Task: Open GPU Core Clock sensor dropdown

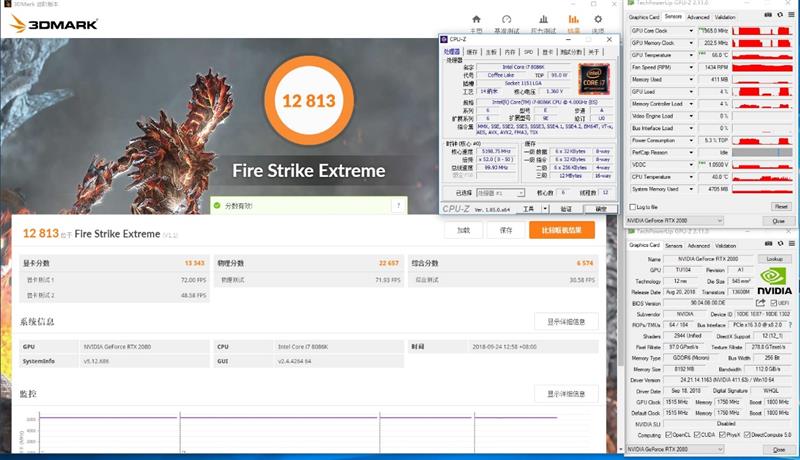Action: (691, 31)
